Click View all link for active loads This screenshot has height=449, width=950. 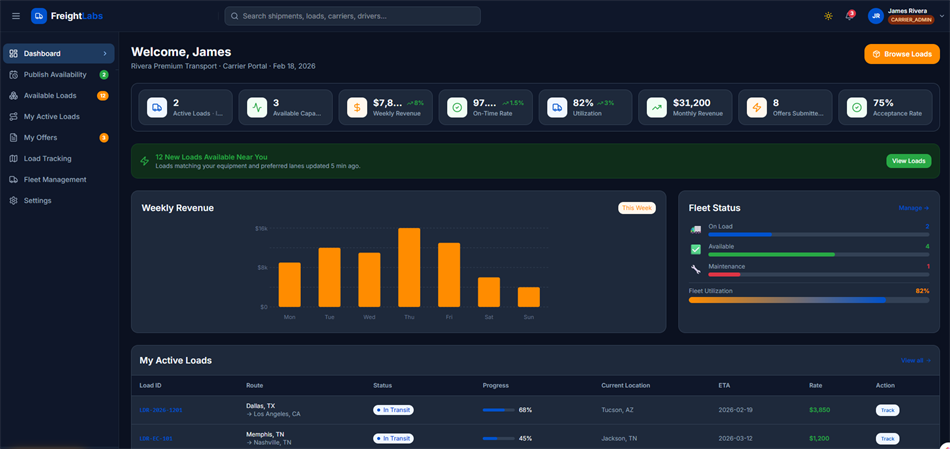[915, 361]
